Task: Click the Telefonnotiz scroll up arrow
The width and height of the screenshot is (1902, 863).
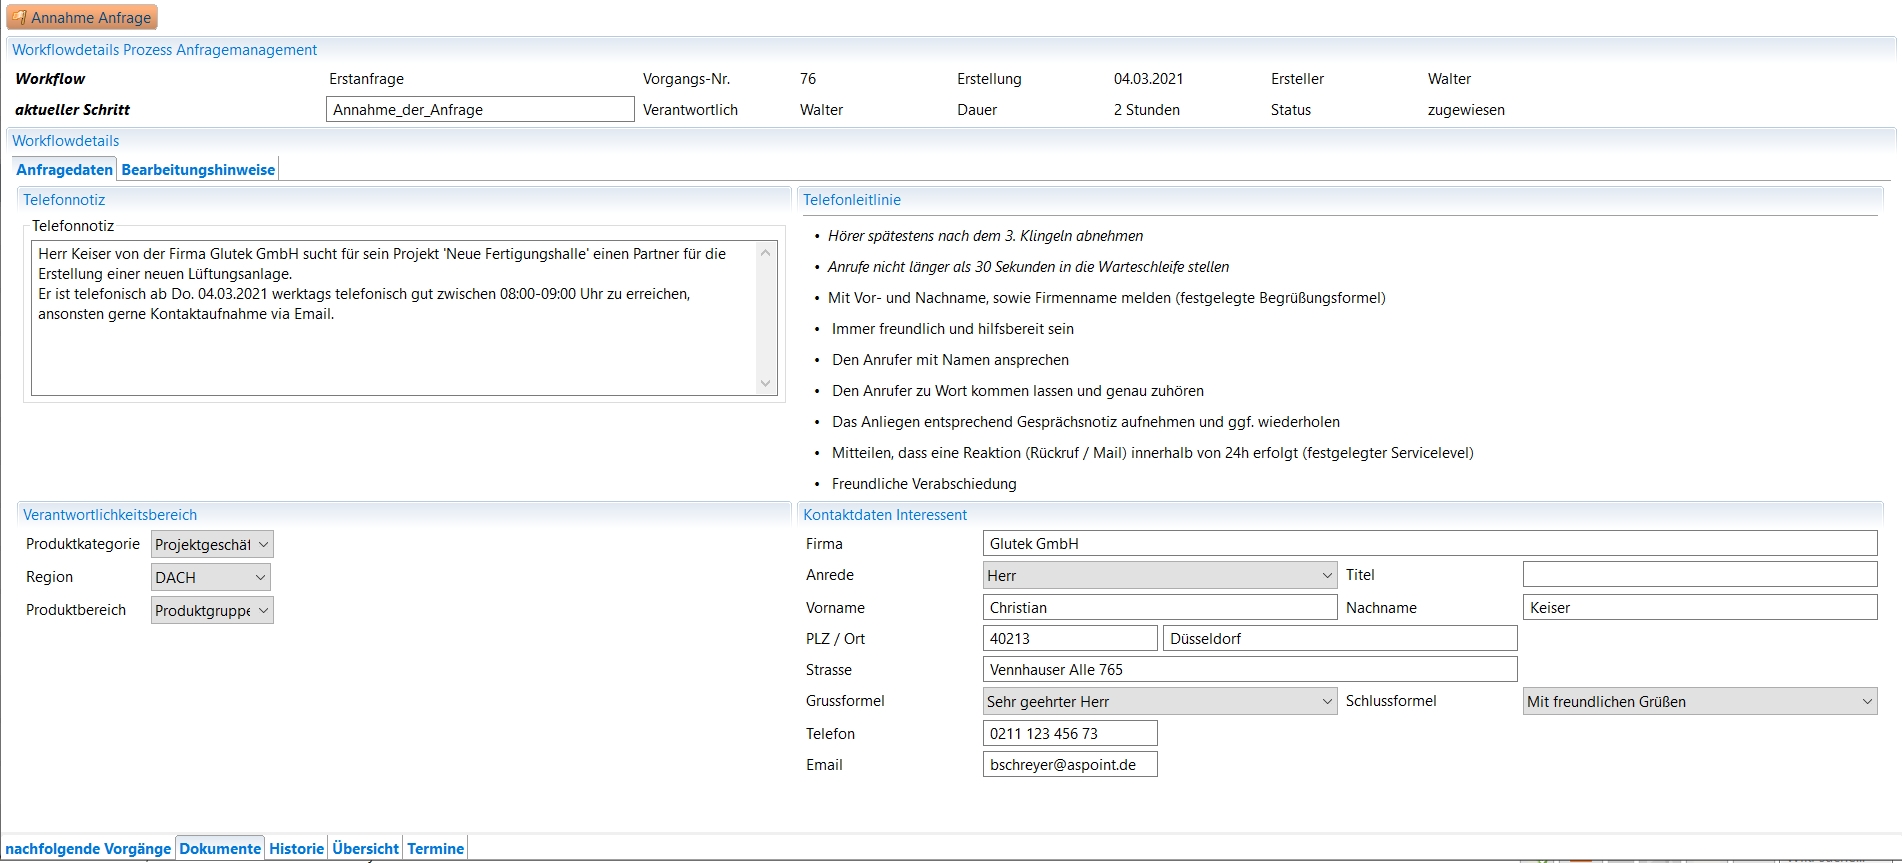Action: coord(766,253)
